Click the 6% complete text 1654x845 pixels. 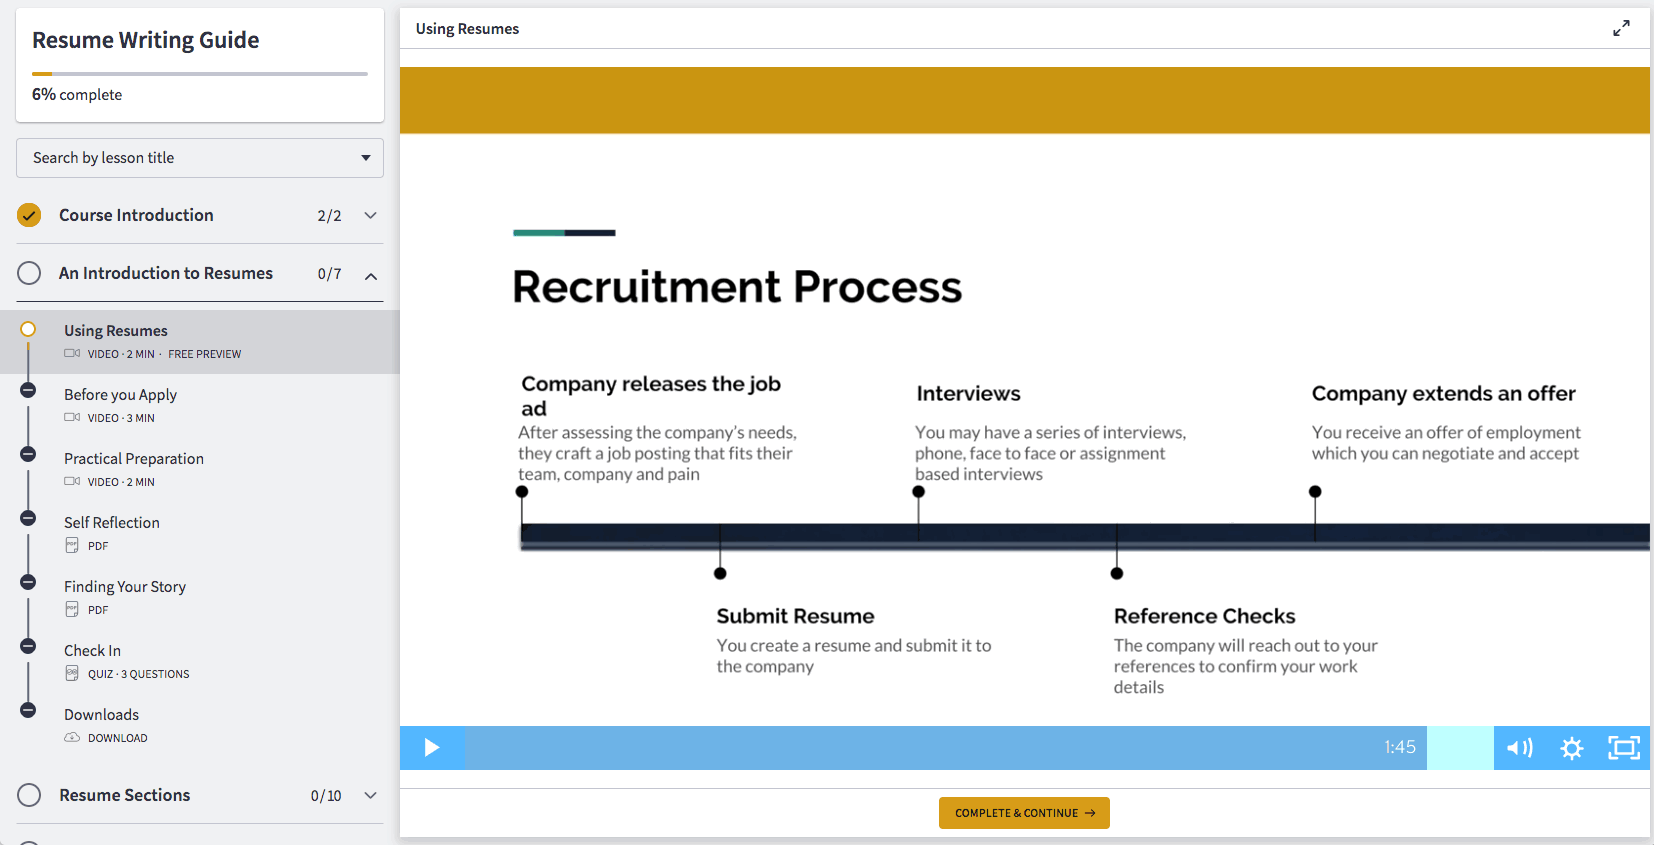(x=77, y=94)
